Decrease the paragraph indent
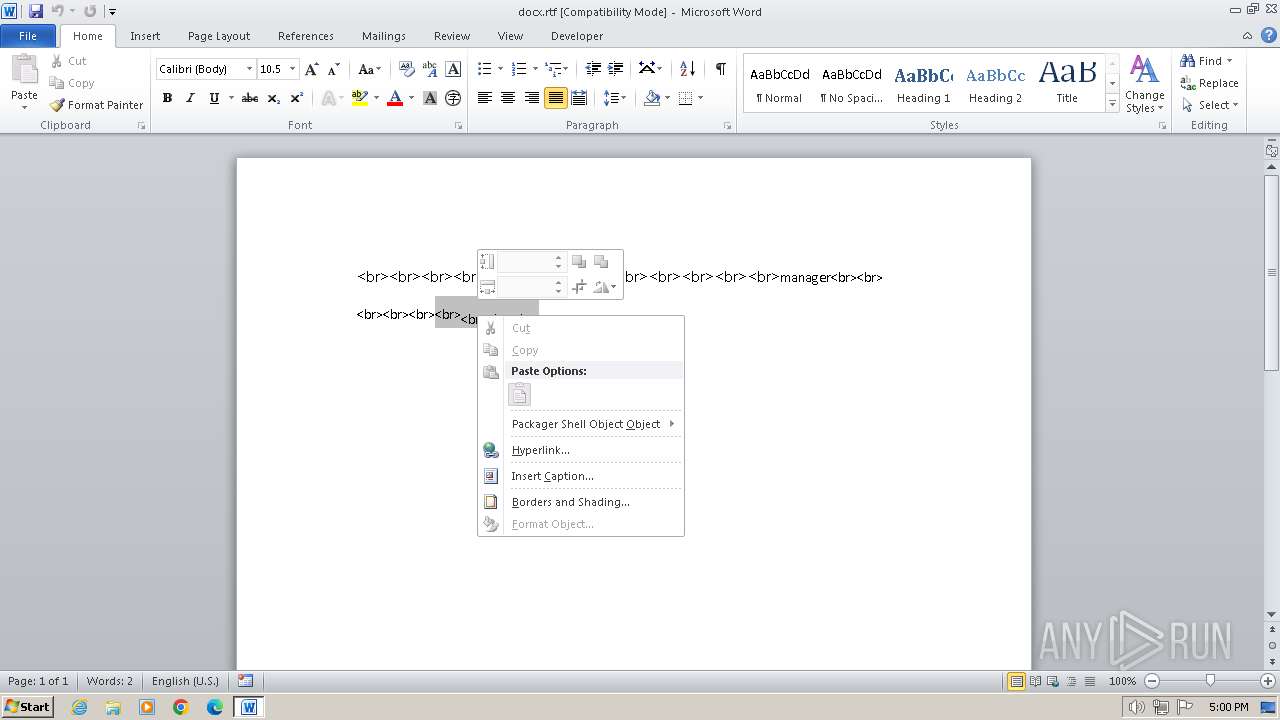 [593, 69]
